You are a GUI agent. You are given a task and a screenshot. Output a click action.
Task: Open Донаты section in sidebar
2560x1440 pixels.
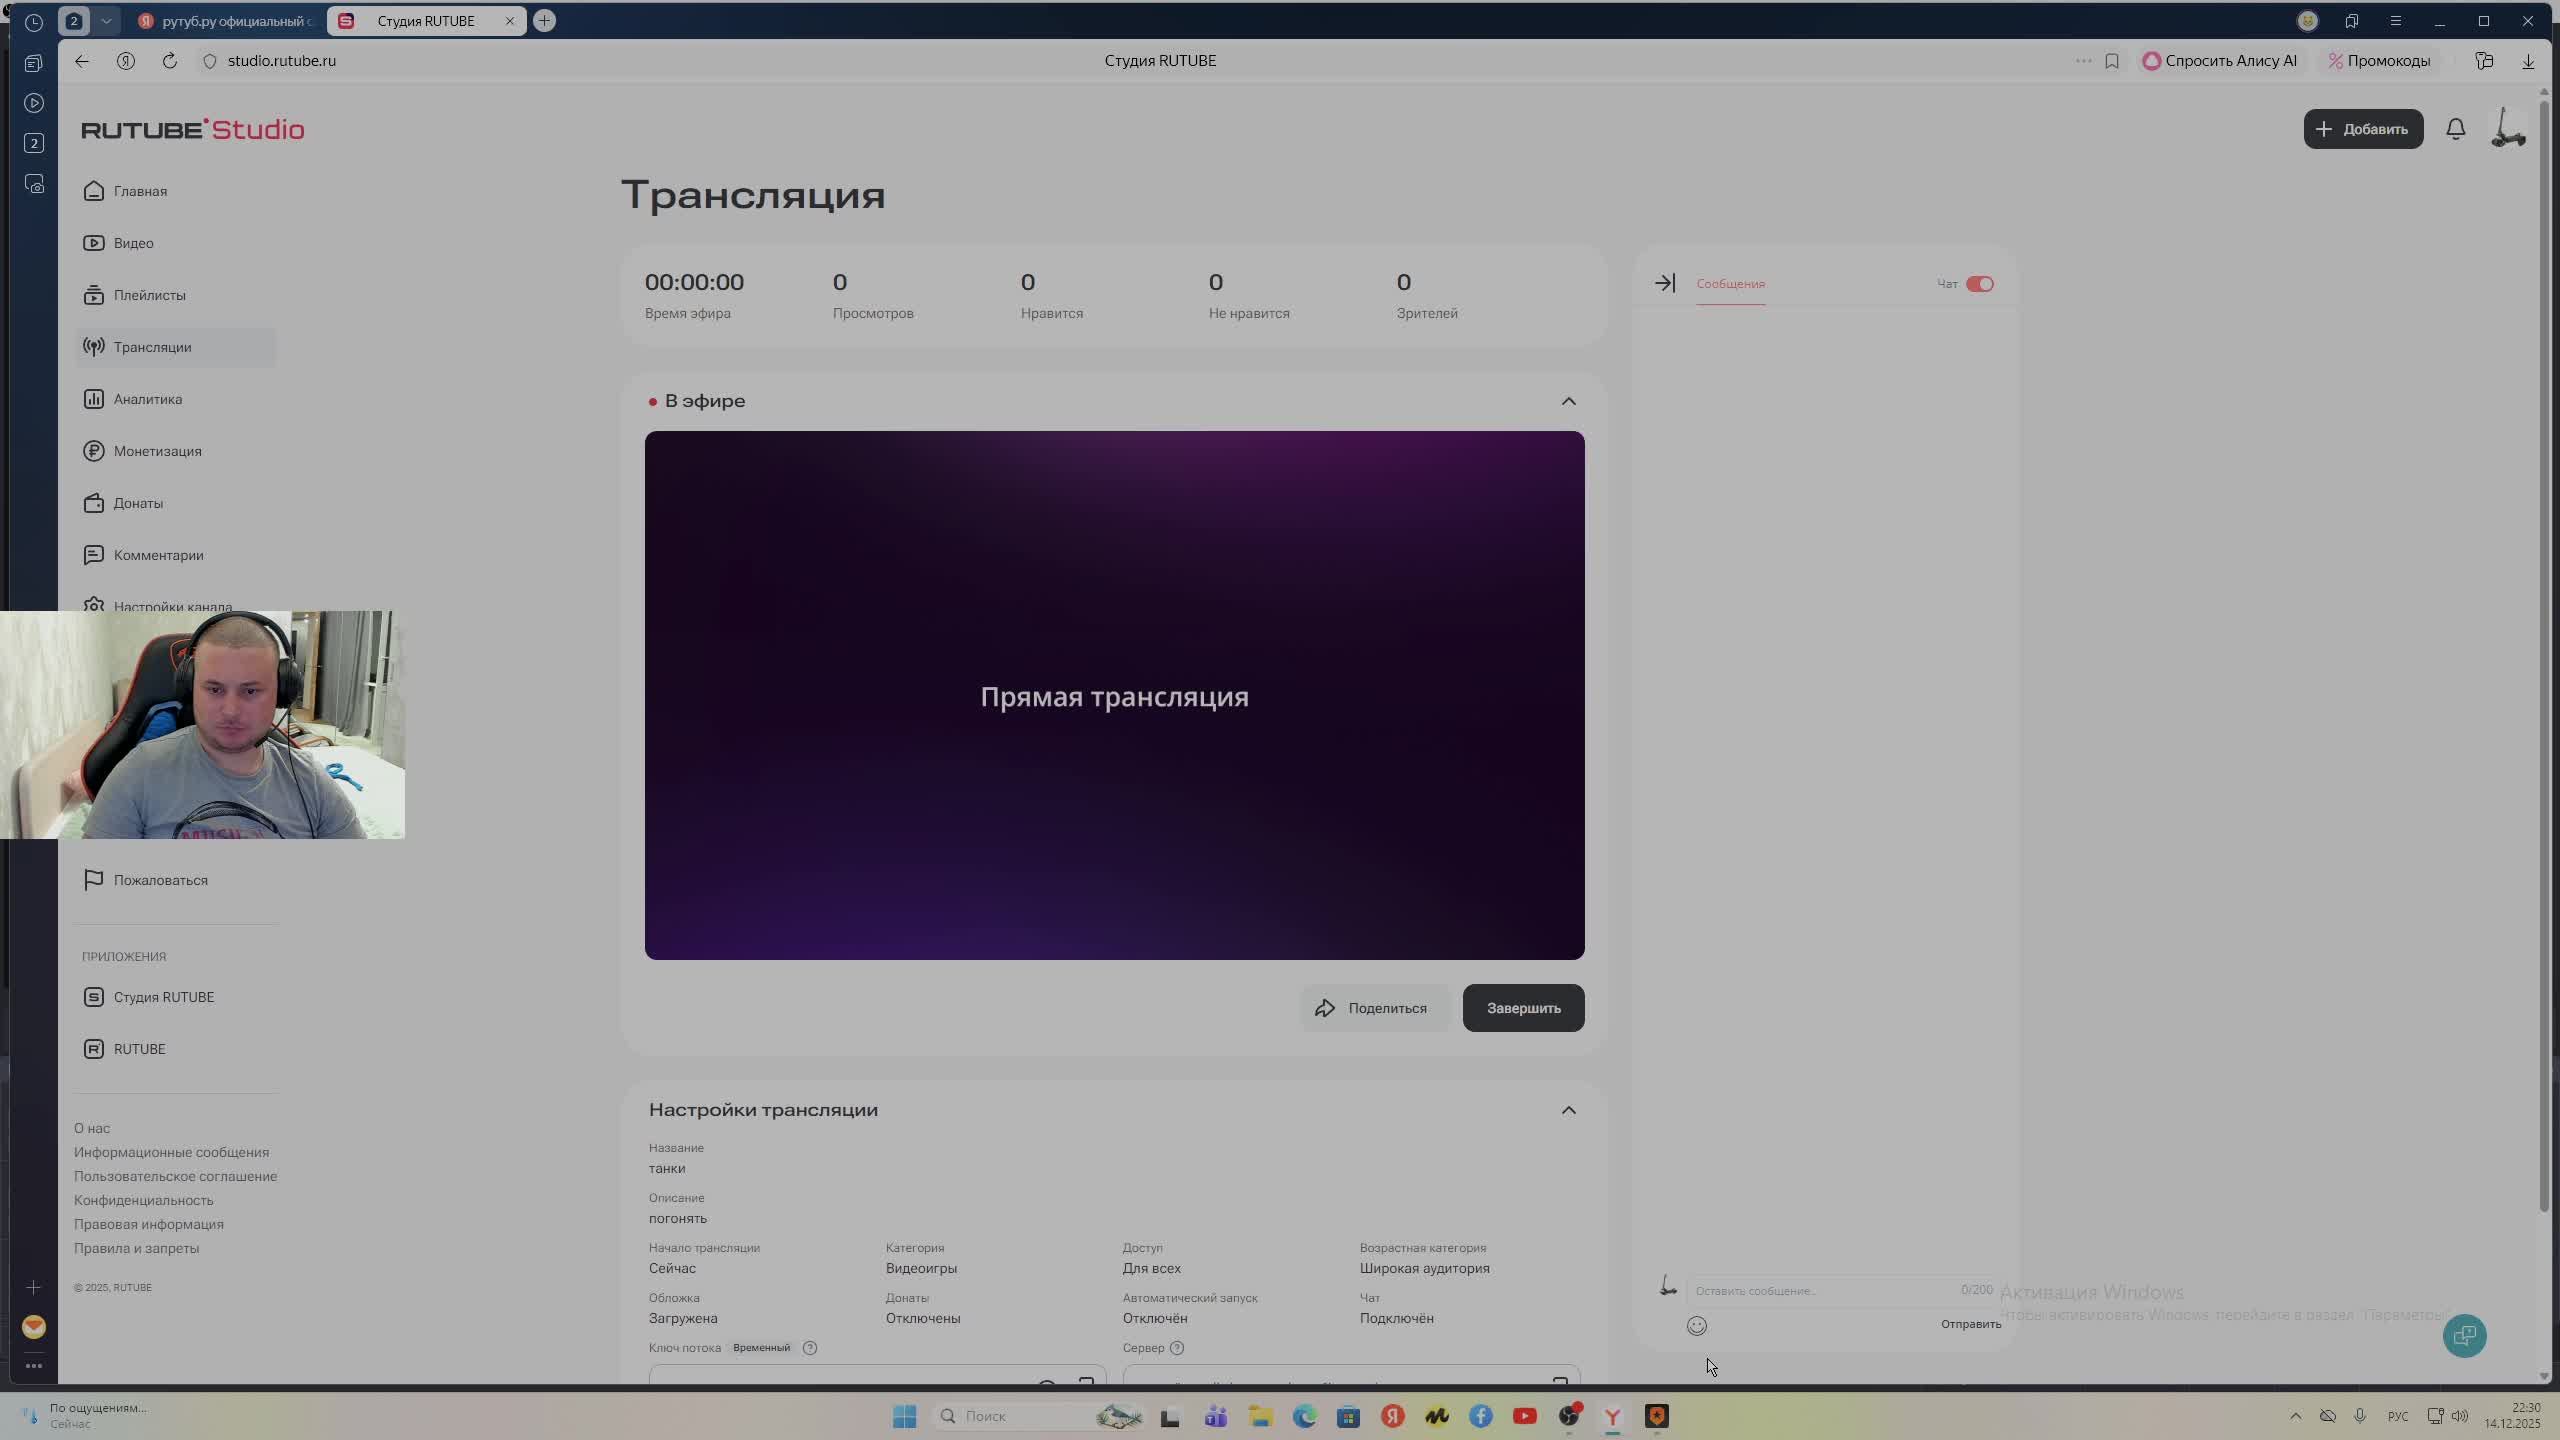click(138, 503)
